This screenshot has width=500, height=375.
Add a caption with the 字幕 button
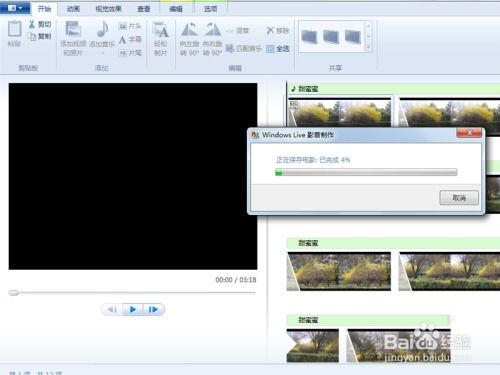click(130, 39)
